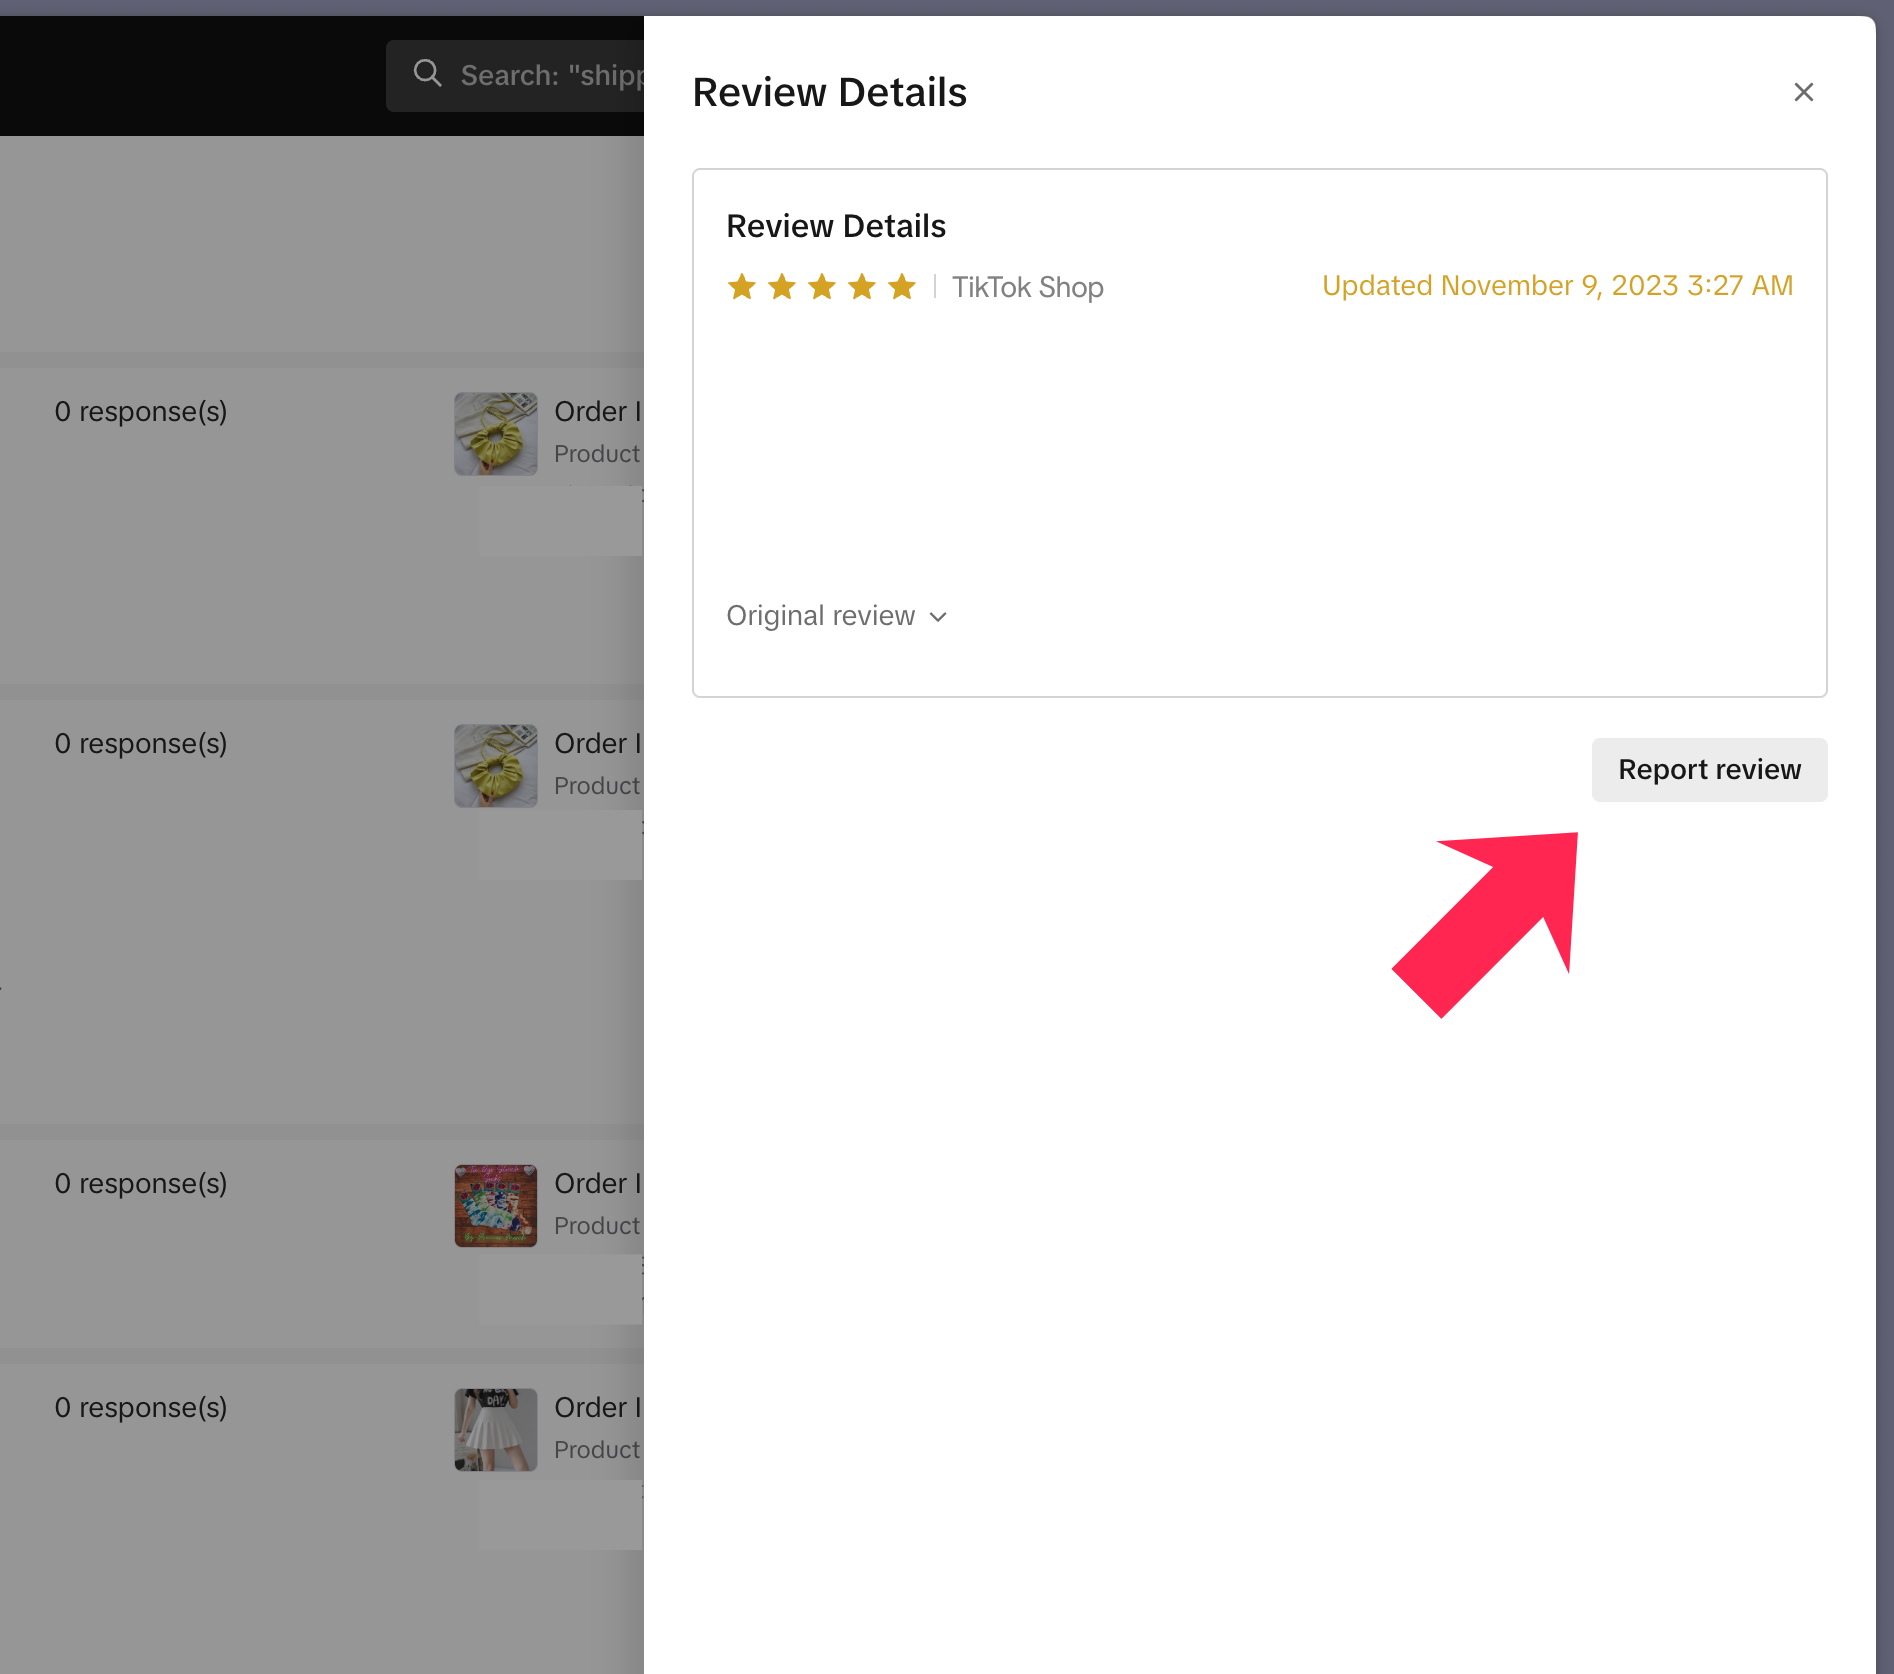
Task: Select the third gold rating star
Action: tap(822, 287)
